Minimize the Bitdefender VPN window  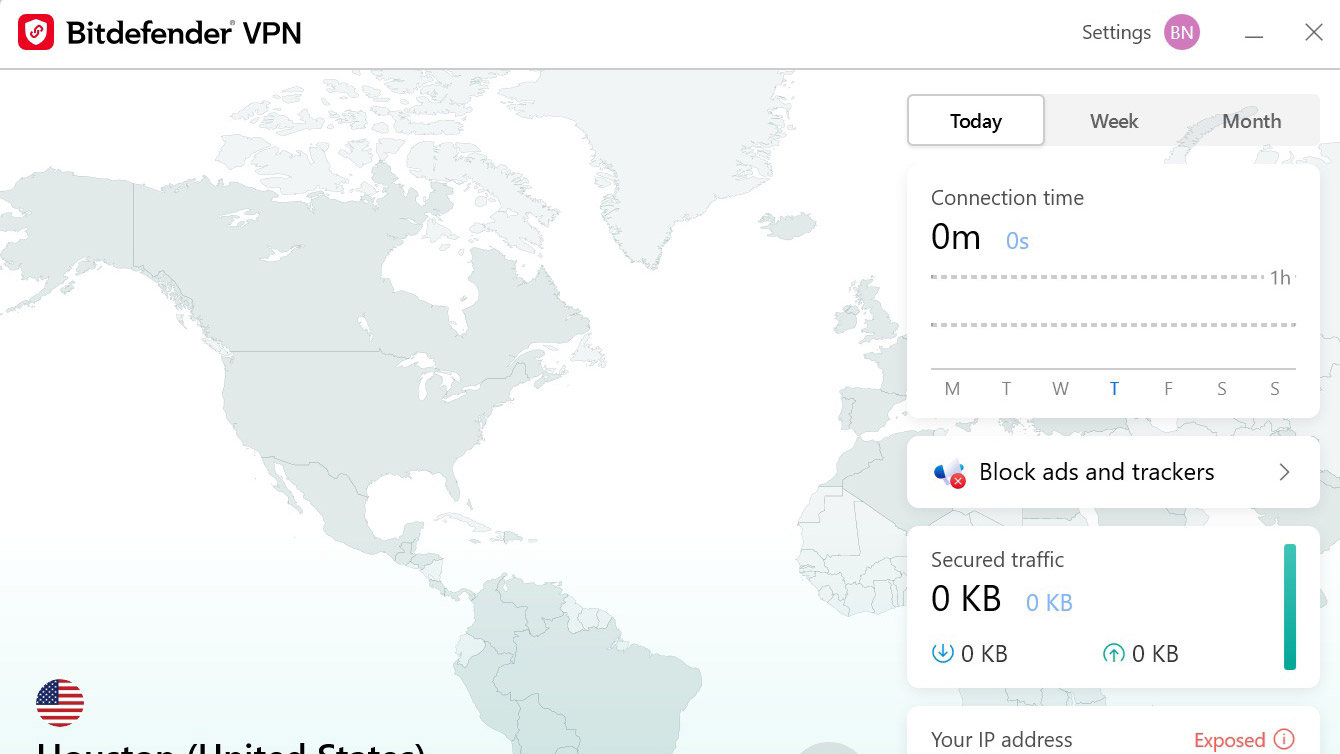[x=1254, y=34]
